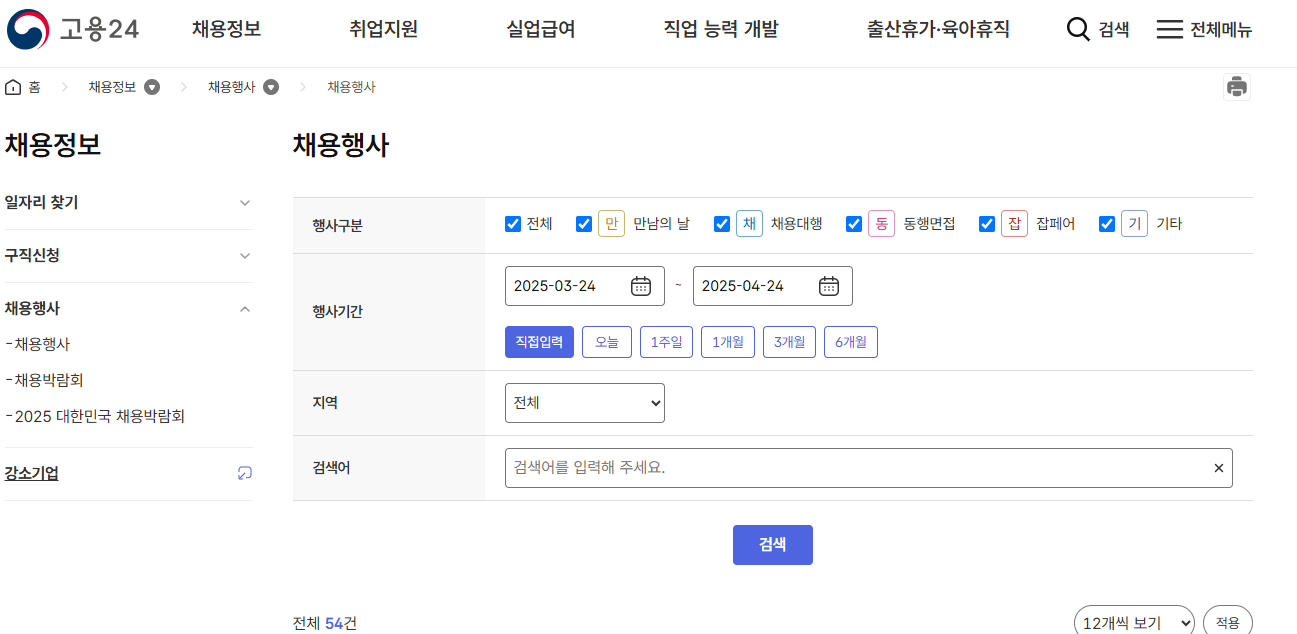The image size is (1297, 634).
Task: Click the home icon in the breadcrumb
Action: coord(12,87)
